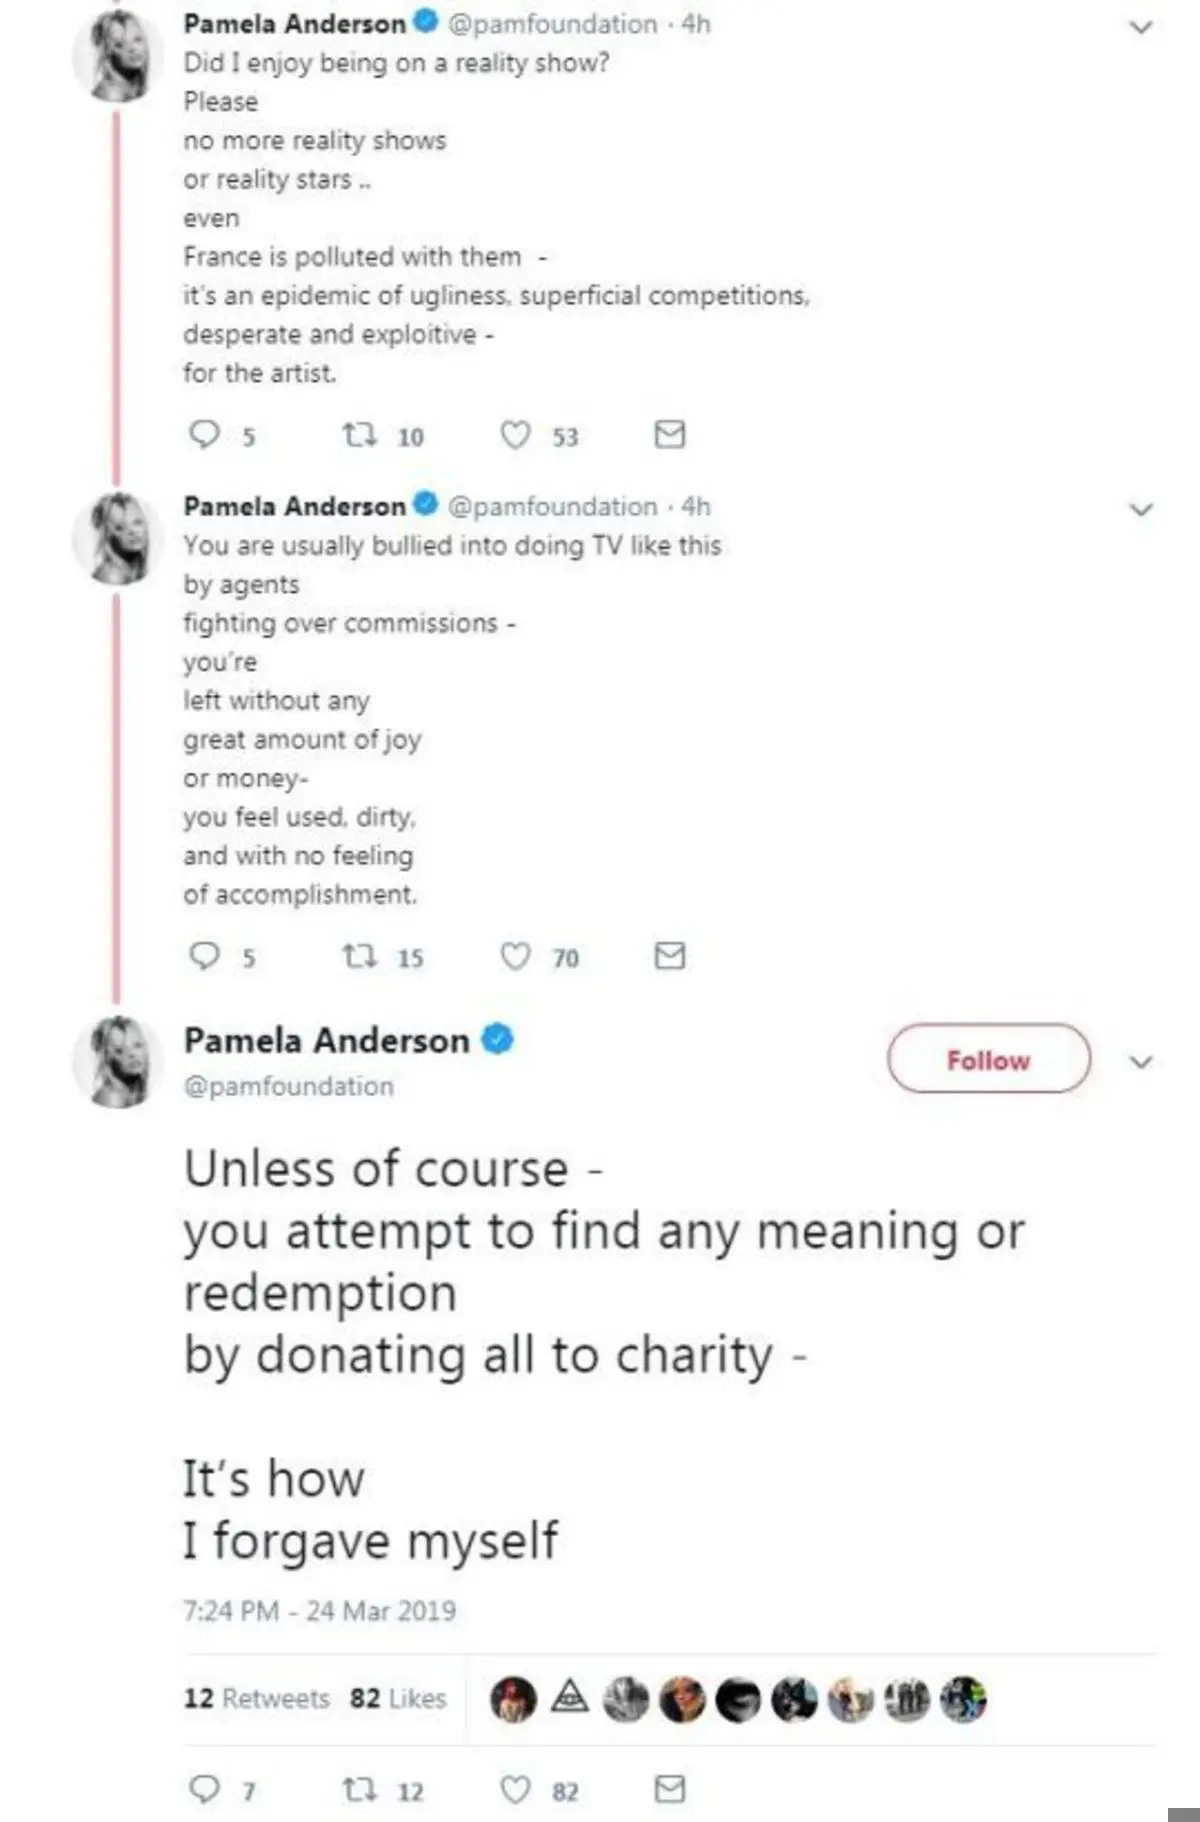Retweet the main tweet with 12 retweets
Screen dimensions: 1200x1822
coord(359,1789)
